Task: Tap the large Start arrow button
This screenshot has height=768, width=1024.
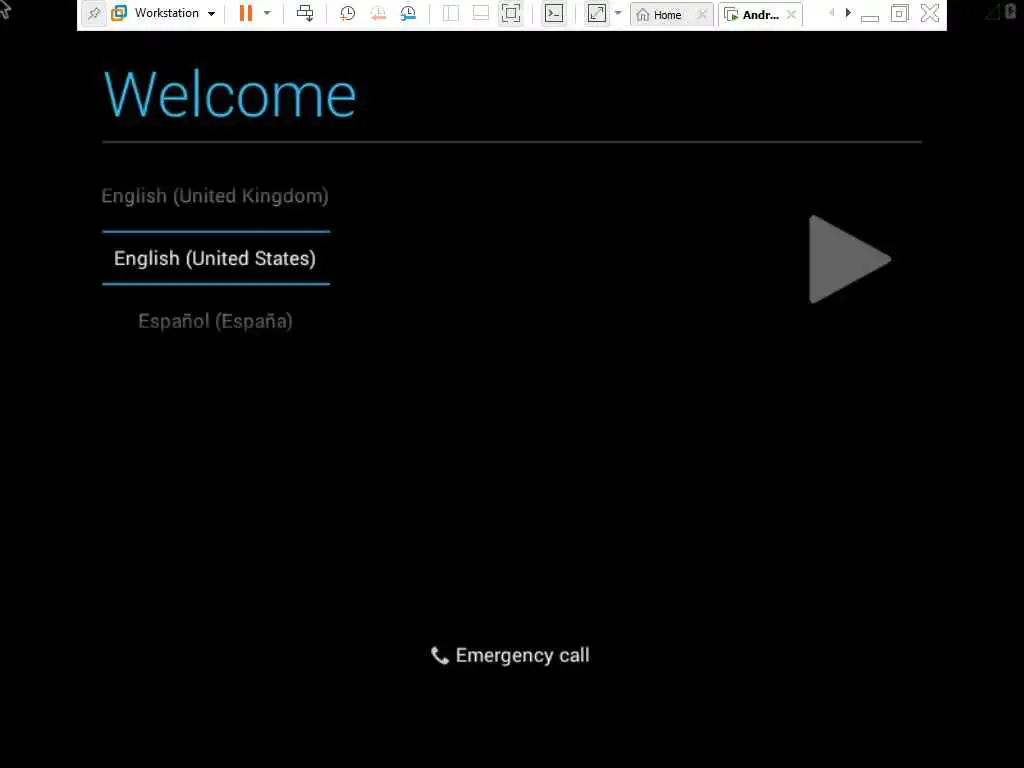Action: [849, 259]
